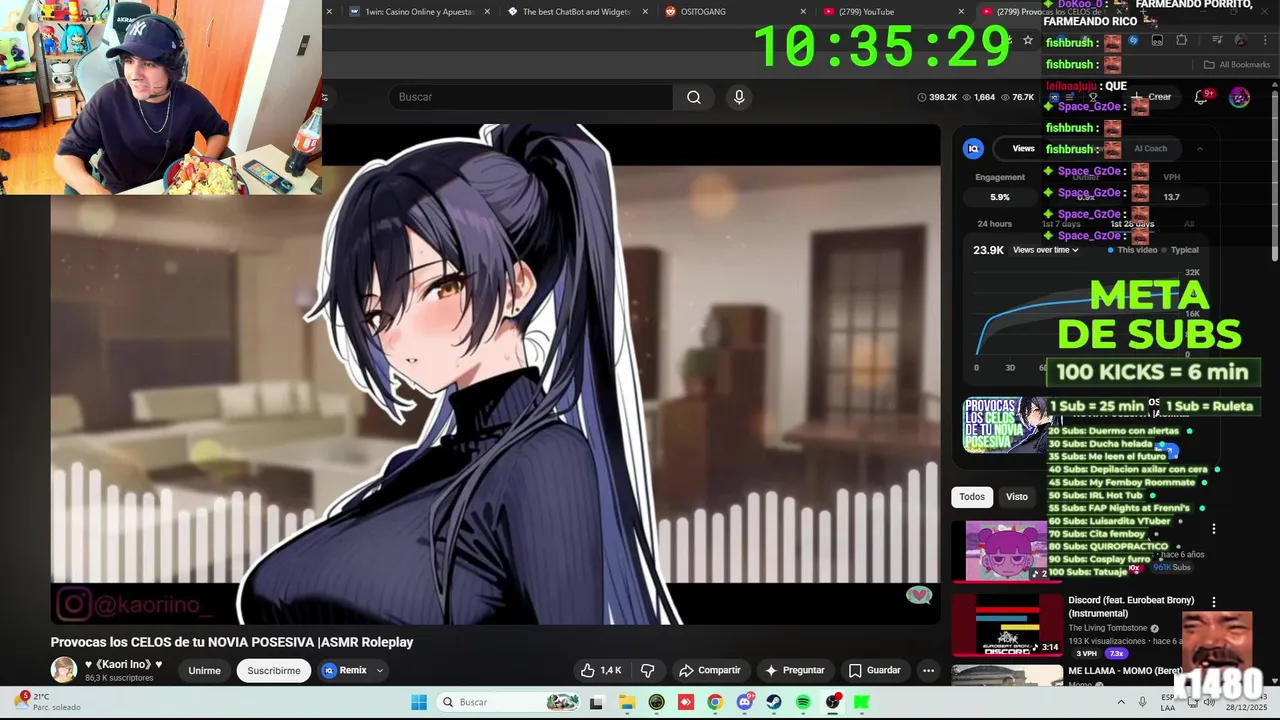Open Chrome three-dot menu
The image size is (1280, 720).
pos(1266,41)
